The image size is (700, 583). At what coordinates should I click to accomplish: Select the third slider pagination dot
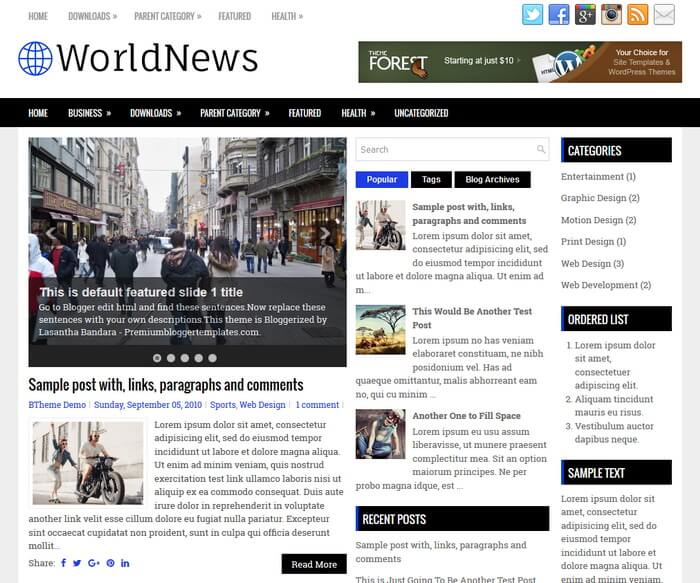point(184,357)
